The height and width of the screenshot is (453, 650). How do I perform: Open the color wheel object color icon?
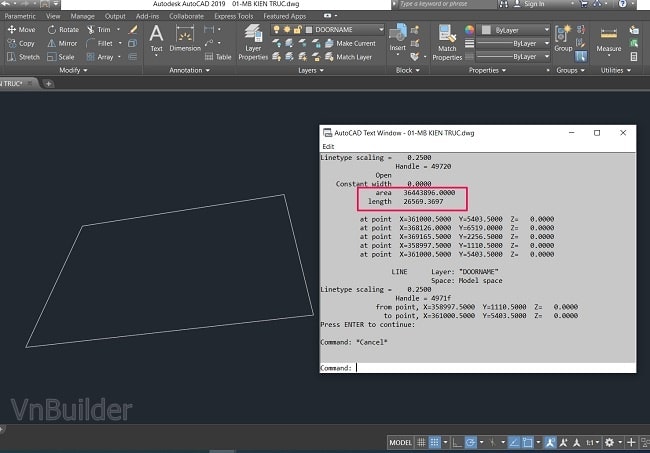tap(469, 30)
